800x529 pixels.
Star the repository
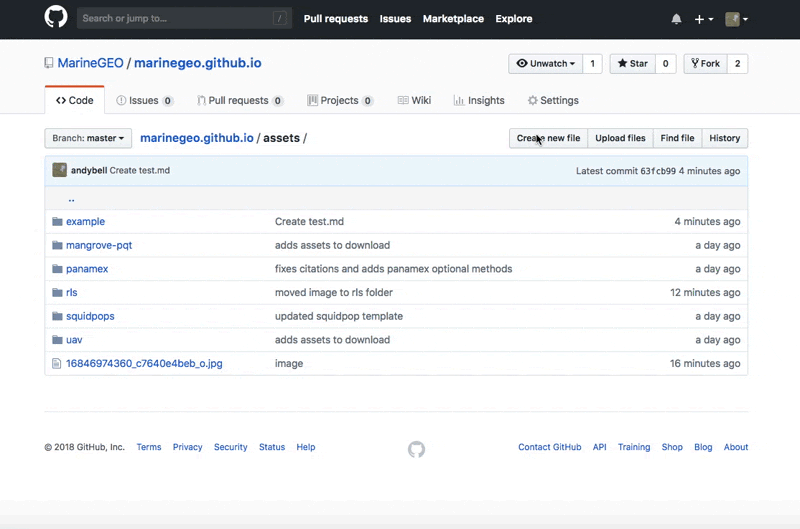point(632,64)
